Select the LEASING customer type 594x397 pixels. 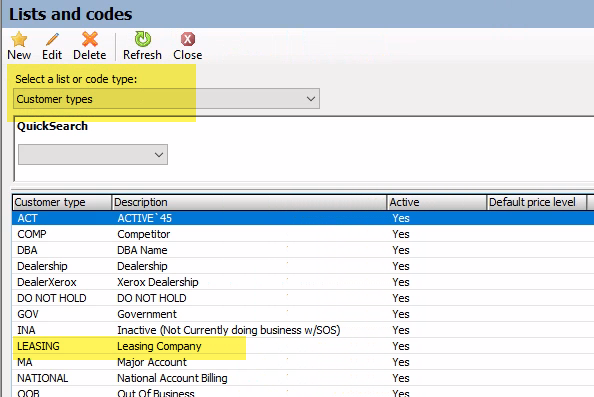click(x=38, y=346)
